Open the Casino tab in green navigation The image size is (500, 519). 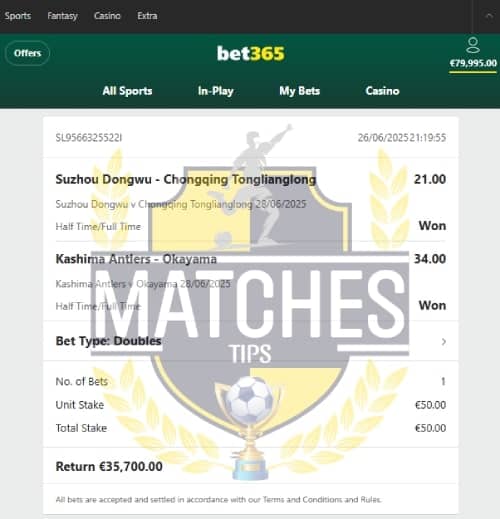point(382,91)
